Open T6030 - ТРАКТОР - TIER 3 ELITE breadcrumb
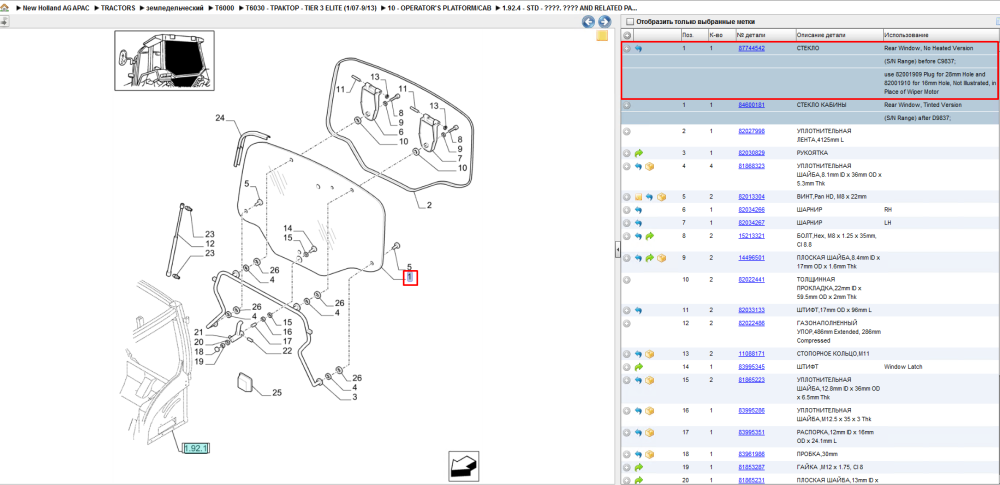The height and width of the screenshot is (485, 1000). 309,8
